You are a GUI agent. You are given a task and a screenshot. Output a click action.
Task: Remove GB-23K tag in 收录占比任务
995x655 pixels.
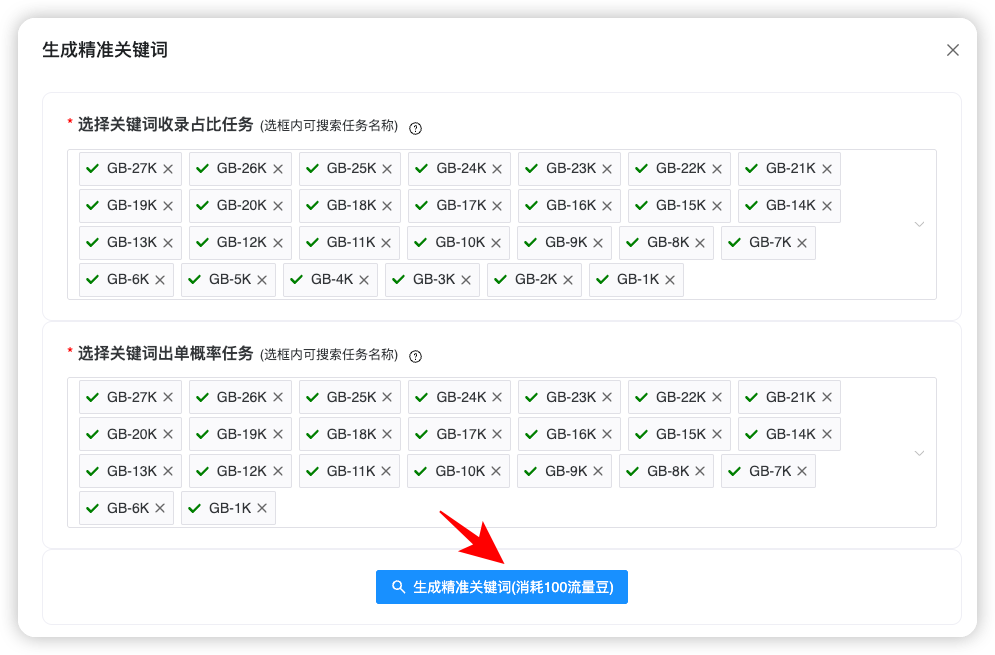click(607, 169)
